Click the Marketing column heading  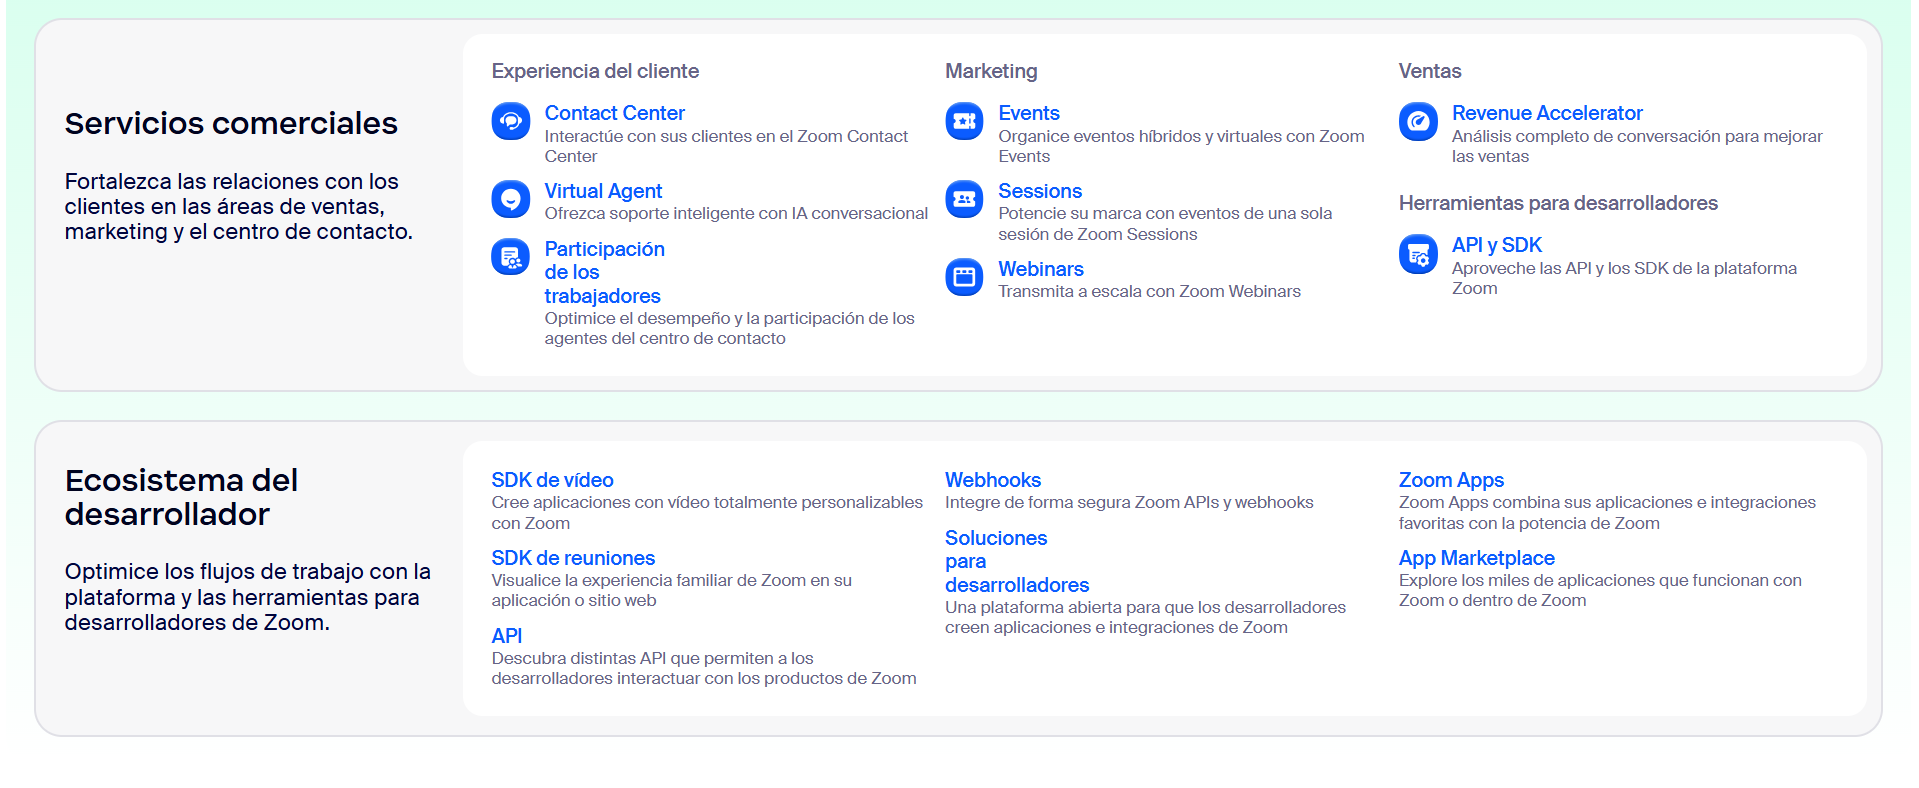991,71
